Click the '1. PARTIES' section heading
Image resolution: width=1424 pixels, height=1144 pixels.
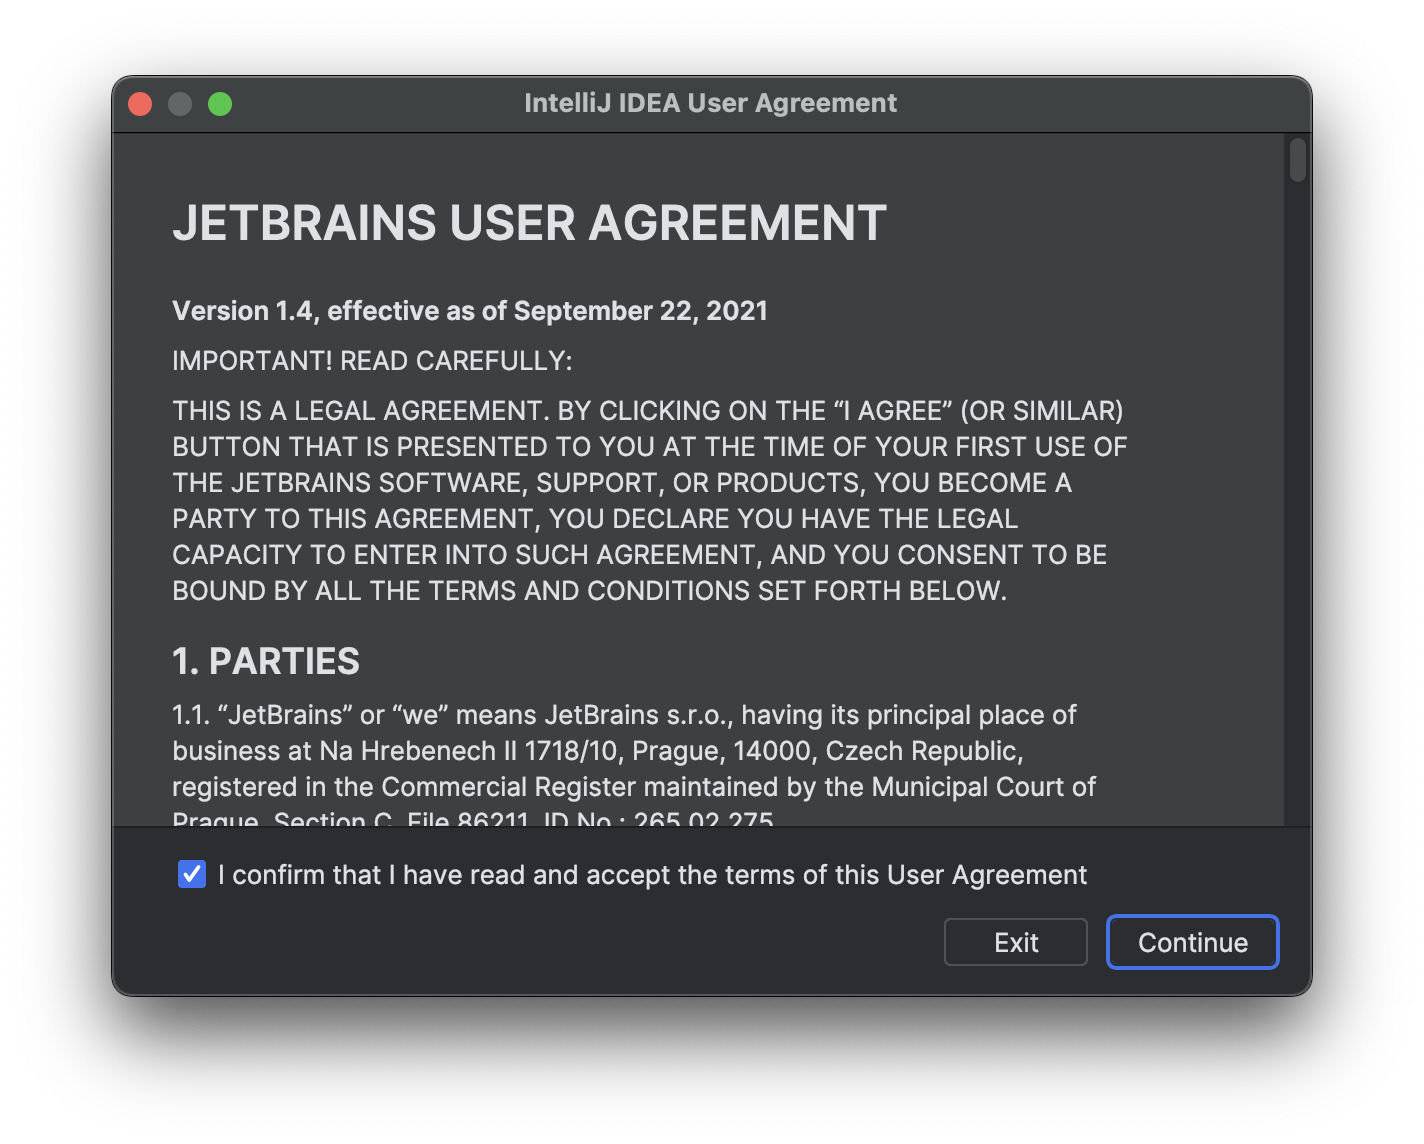click(x=266, y=661)
